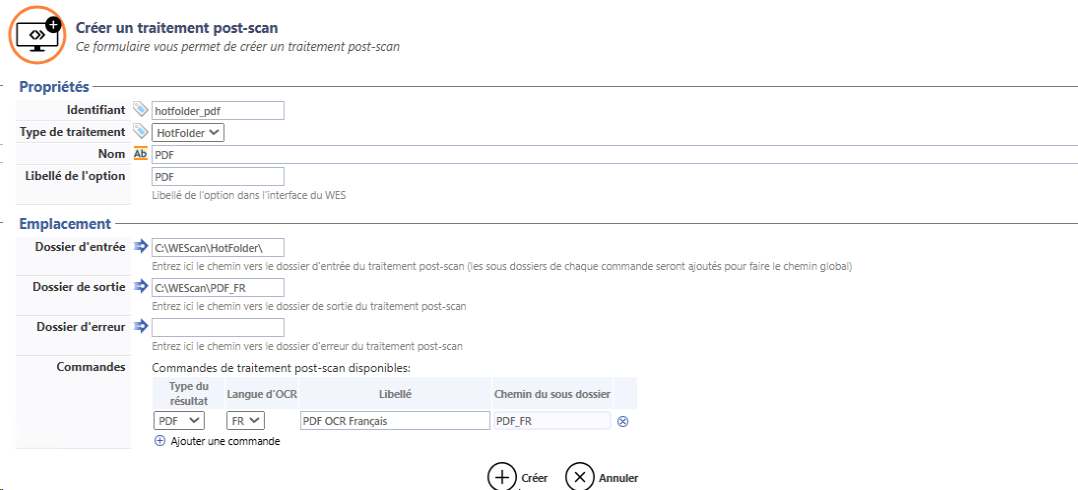The image size is (1078, 490).
Task: Open the Type du résultat PDF dropdown
Action: pyautogui.click(x=179, y=421)
